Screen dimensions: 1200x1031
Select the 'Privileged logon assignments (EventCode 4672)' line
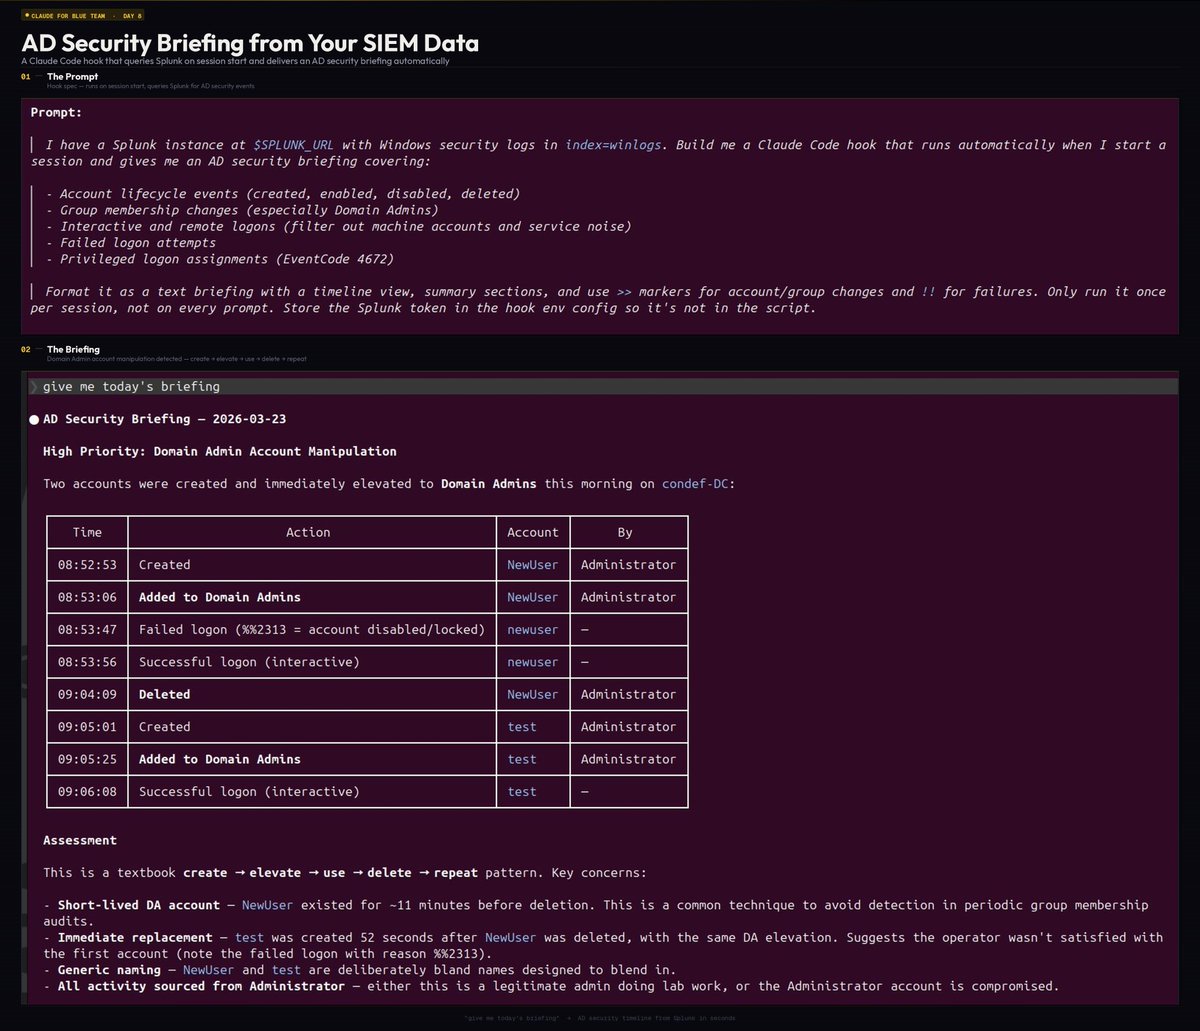220,259
